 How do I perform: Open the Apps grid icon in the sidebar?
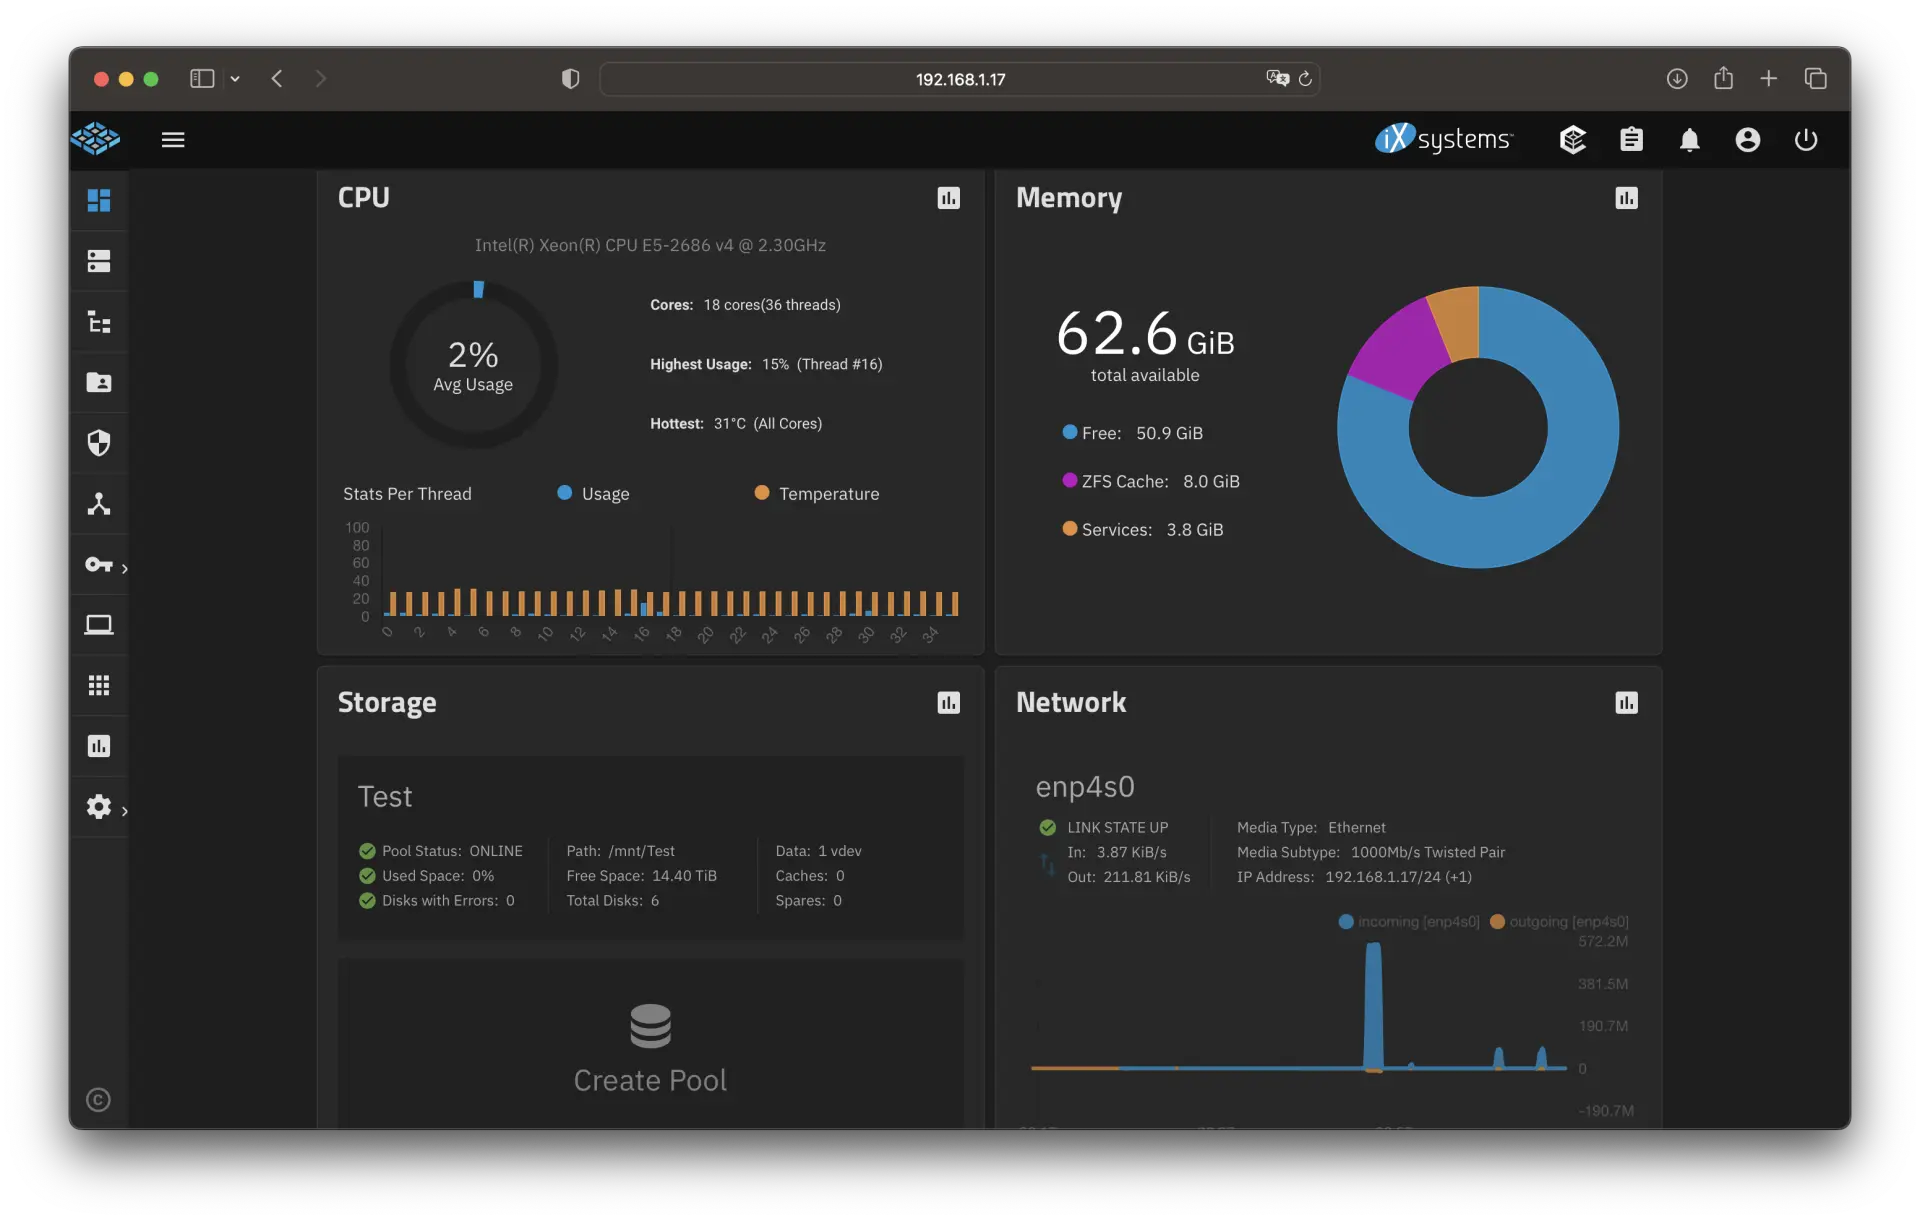99,686
